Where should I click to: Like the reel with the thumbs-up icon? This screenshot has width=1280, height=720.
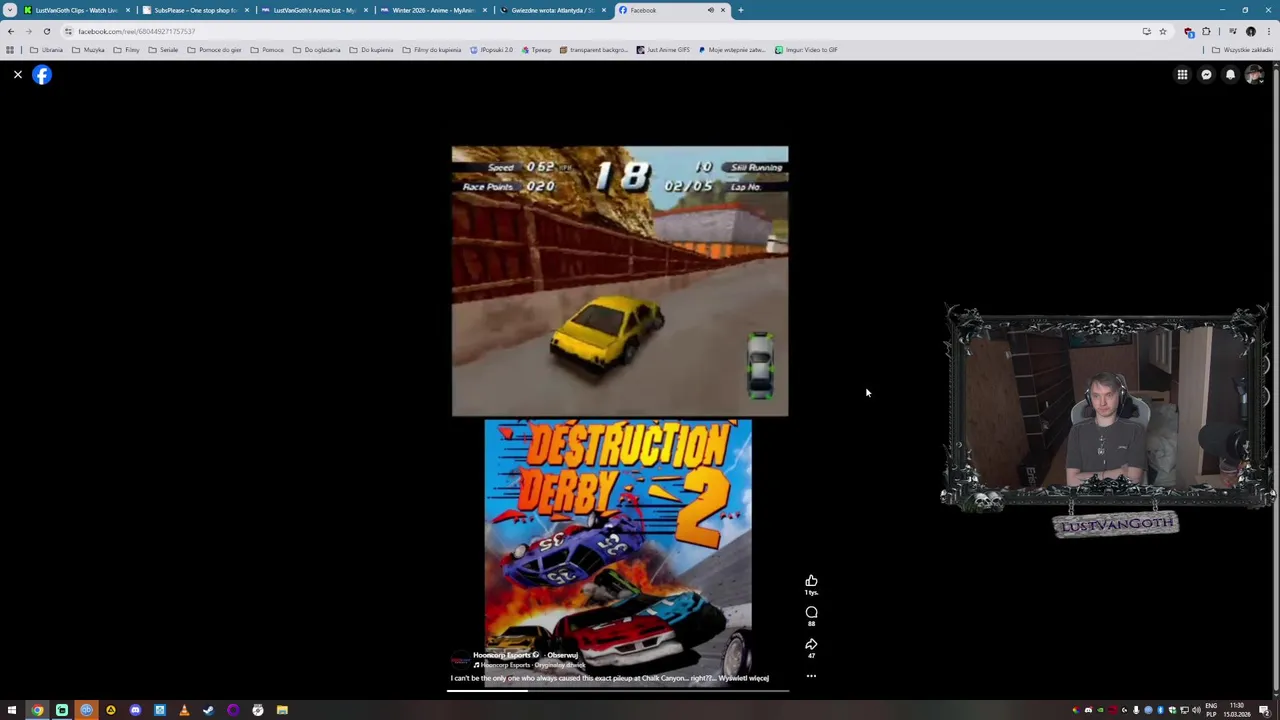[811, 580]
